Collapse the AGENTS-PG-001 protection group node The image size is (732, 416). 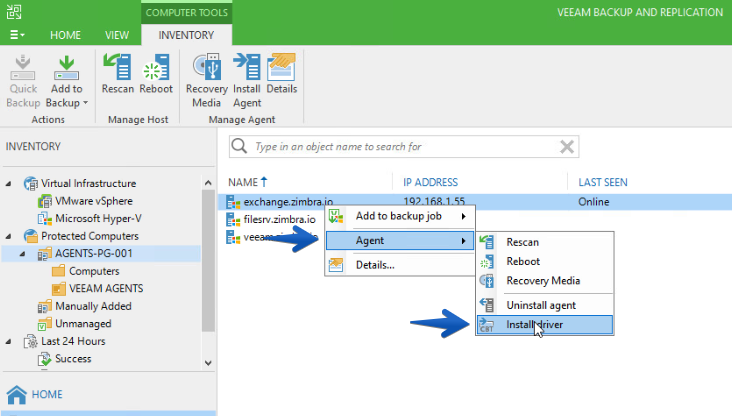22,254
